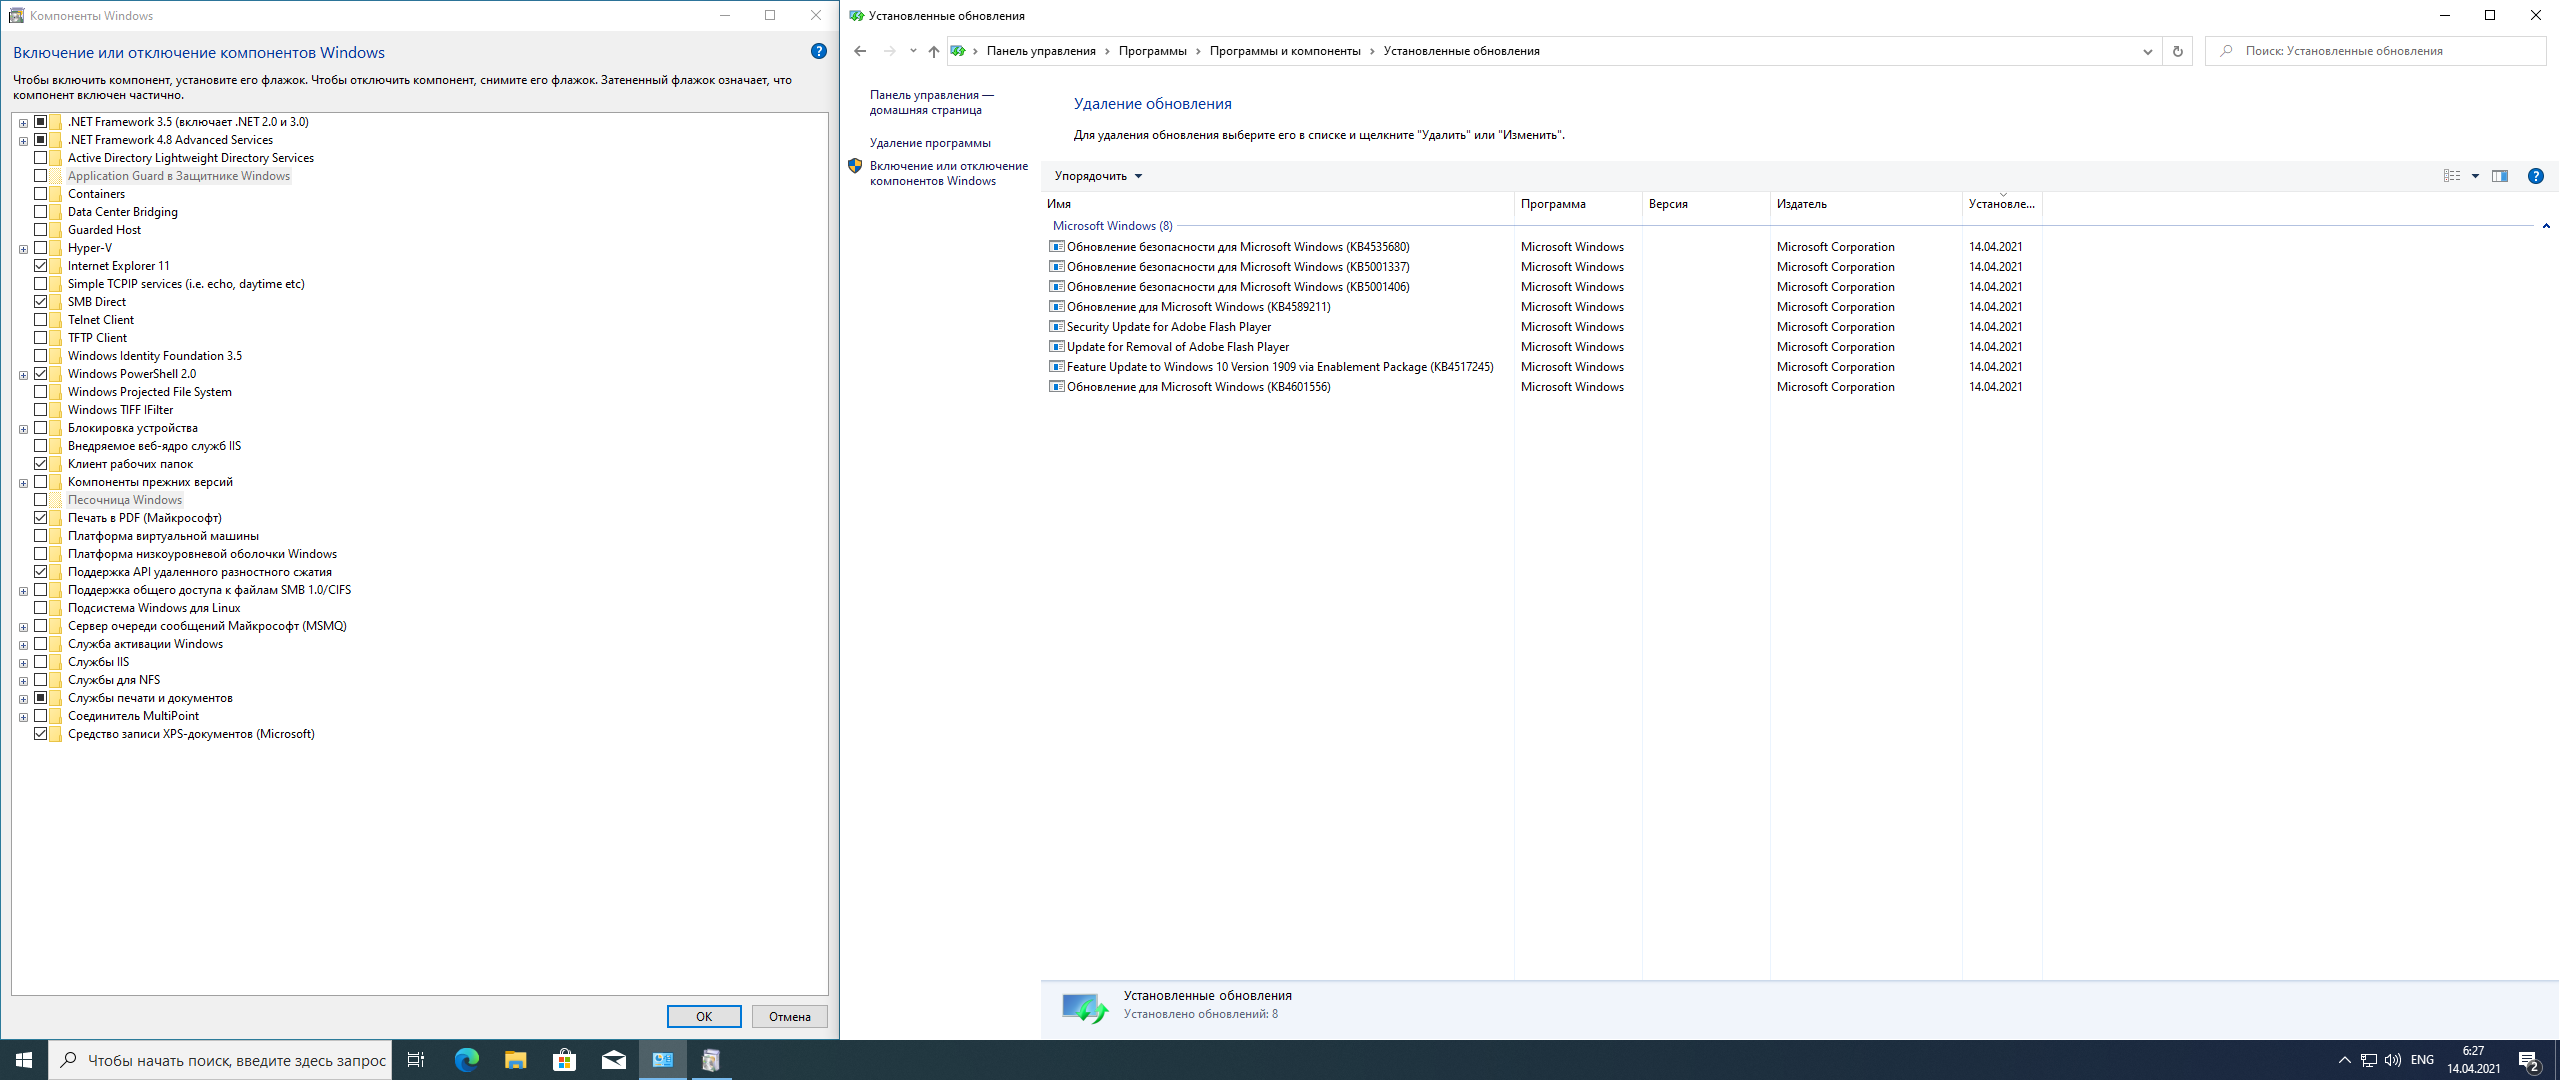Sort by Программа column header
This screenshot has width=2560, height=1080.
[1577, 204]
